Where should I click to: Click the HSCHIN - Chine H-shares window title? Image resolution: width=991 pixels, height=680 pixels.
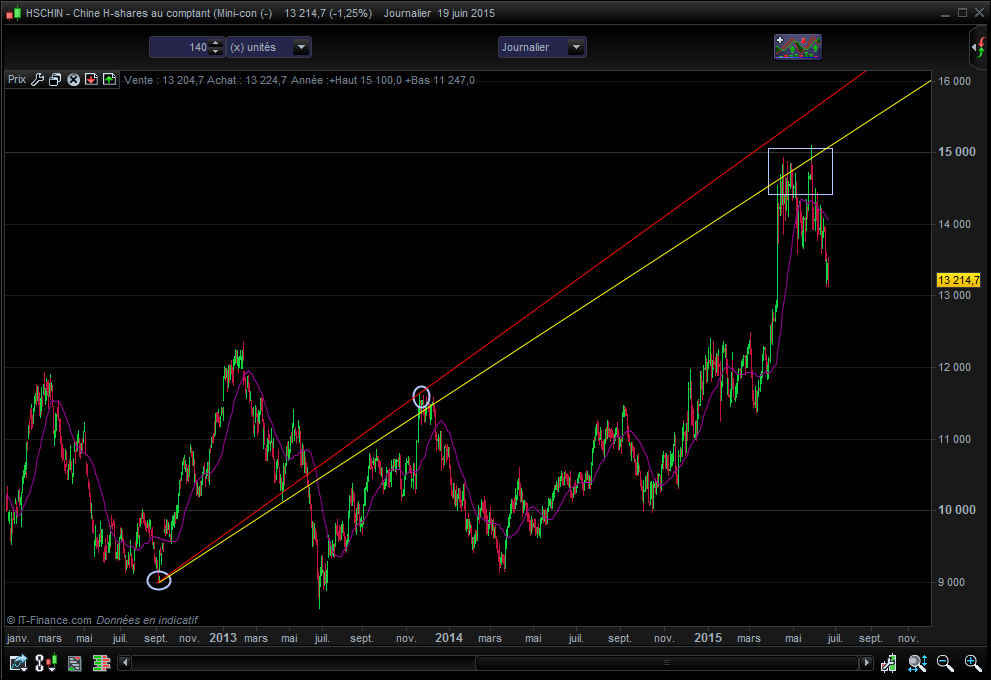tap(149, 13)
